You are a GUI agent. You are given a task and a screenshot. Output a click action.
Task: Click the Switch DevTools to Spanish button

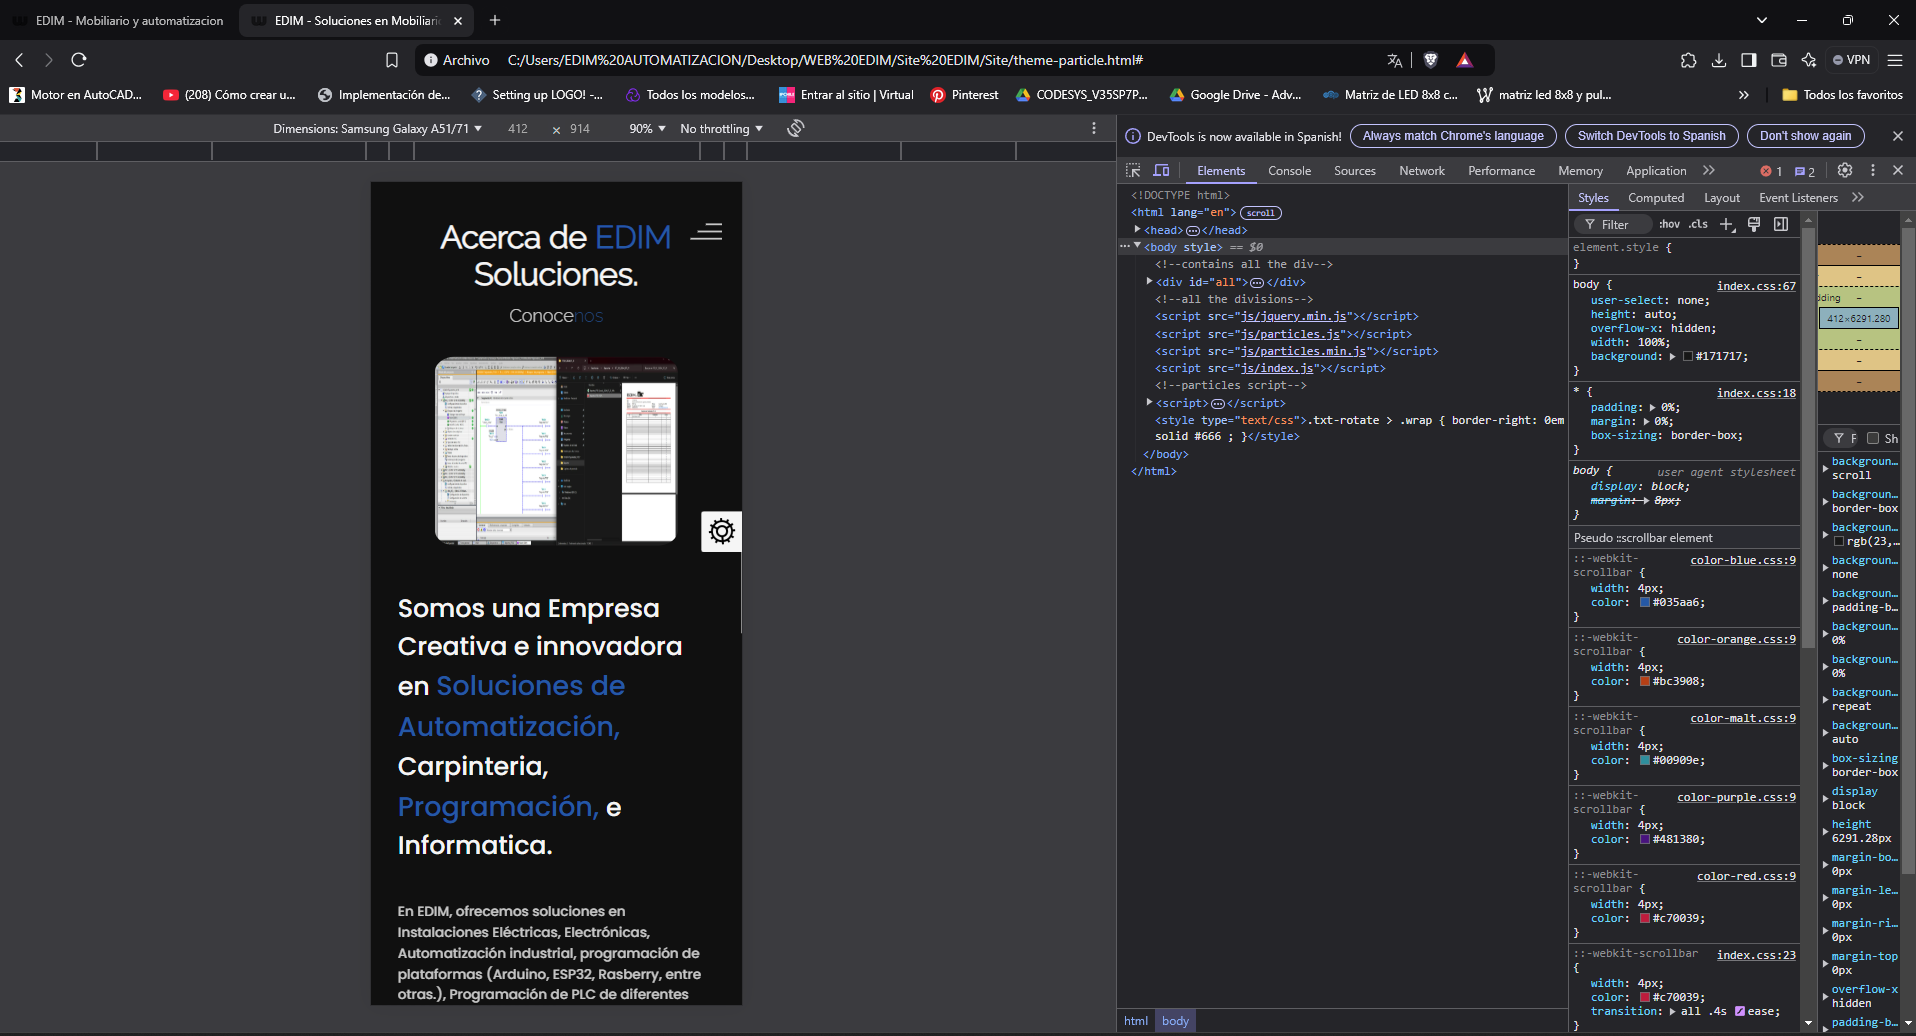(1650, 135)
